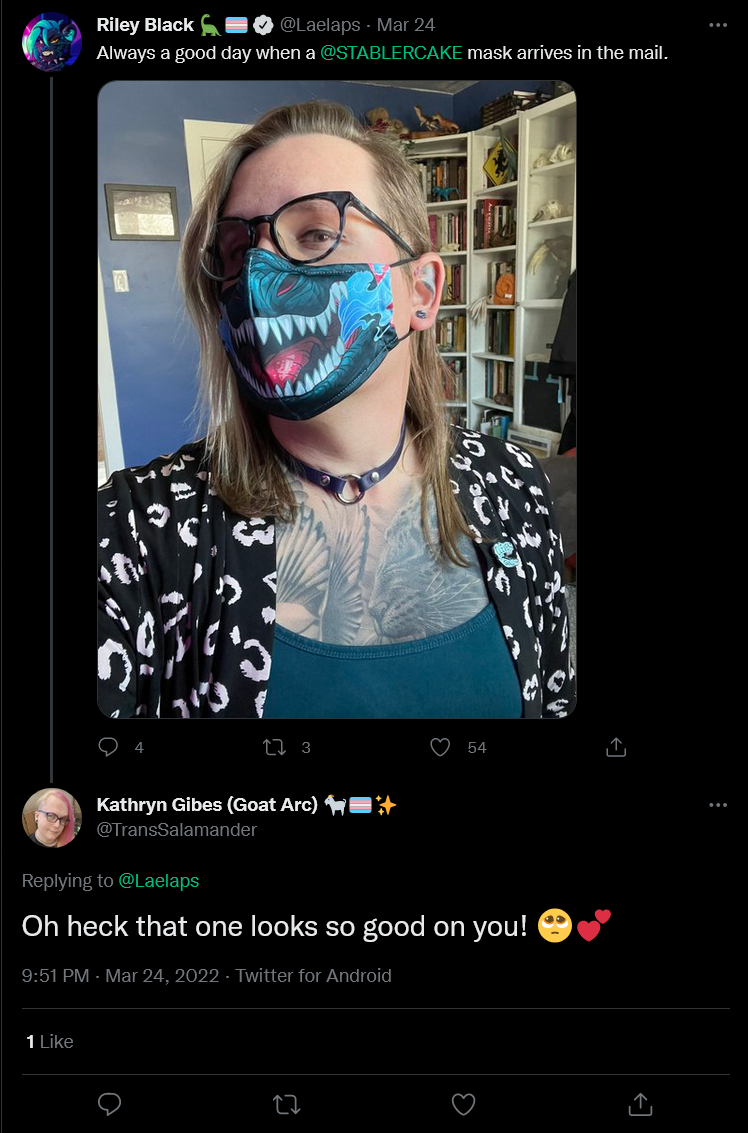Like Kathryn Gibes' reply tweet
748x1133 pixels.
463,1104
